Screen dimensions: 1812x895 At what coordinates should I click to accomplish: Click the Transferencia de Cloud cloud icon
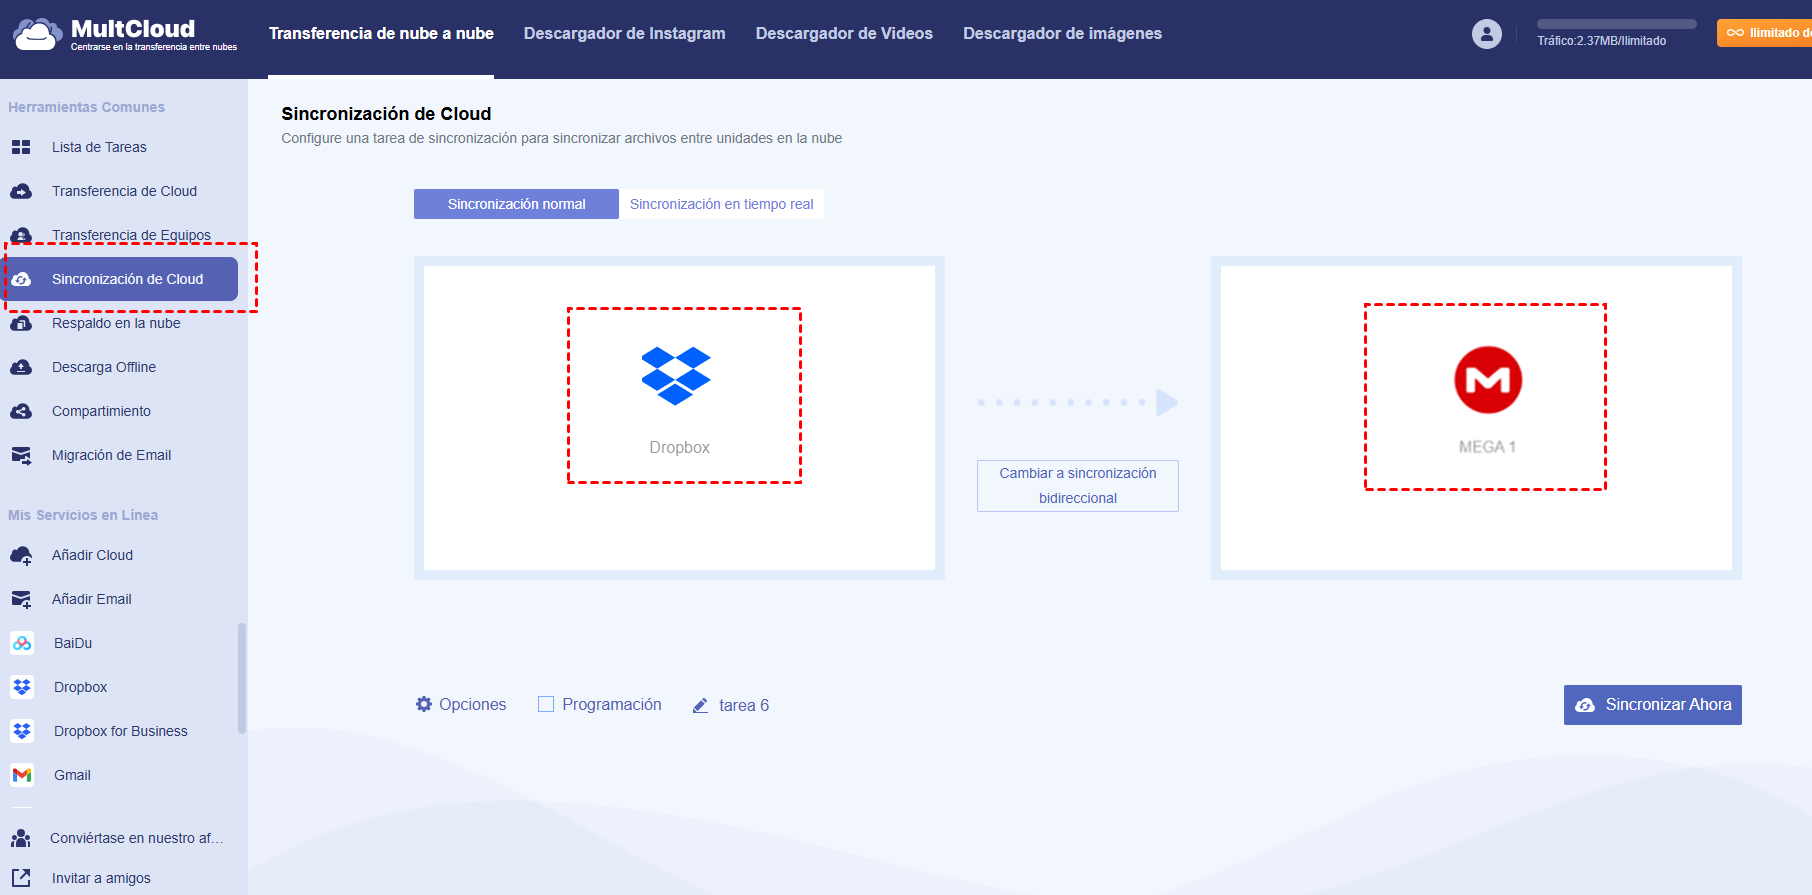coord(21,191)
